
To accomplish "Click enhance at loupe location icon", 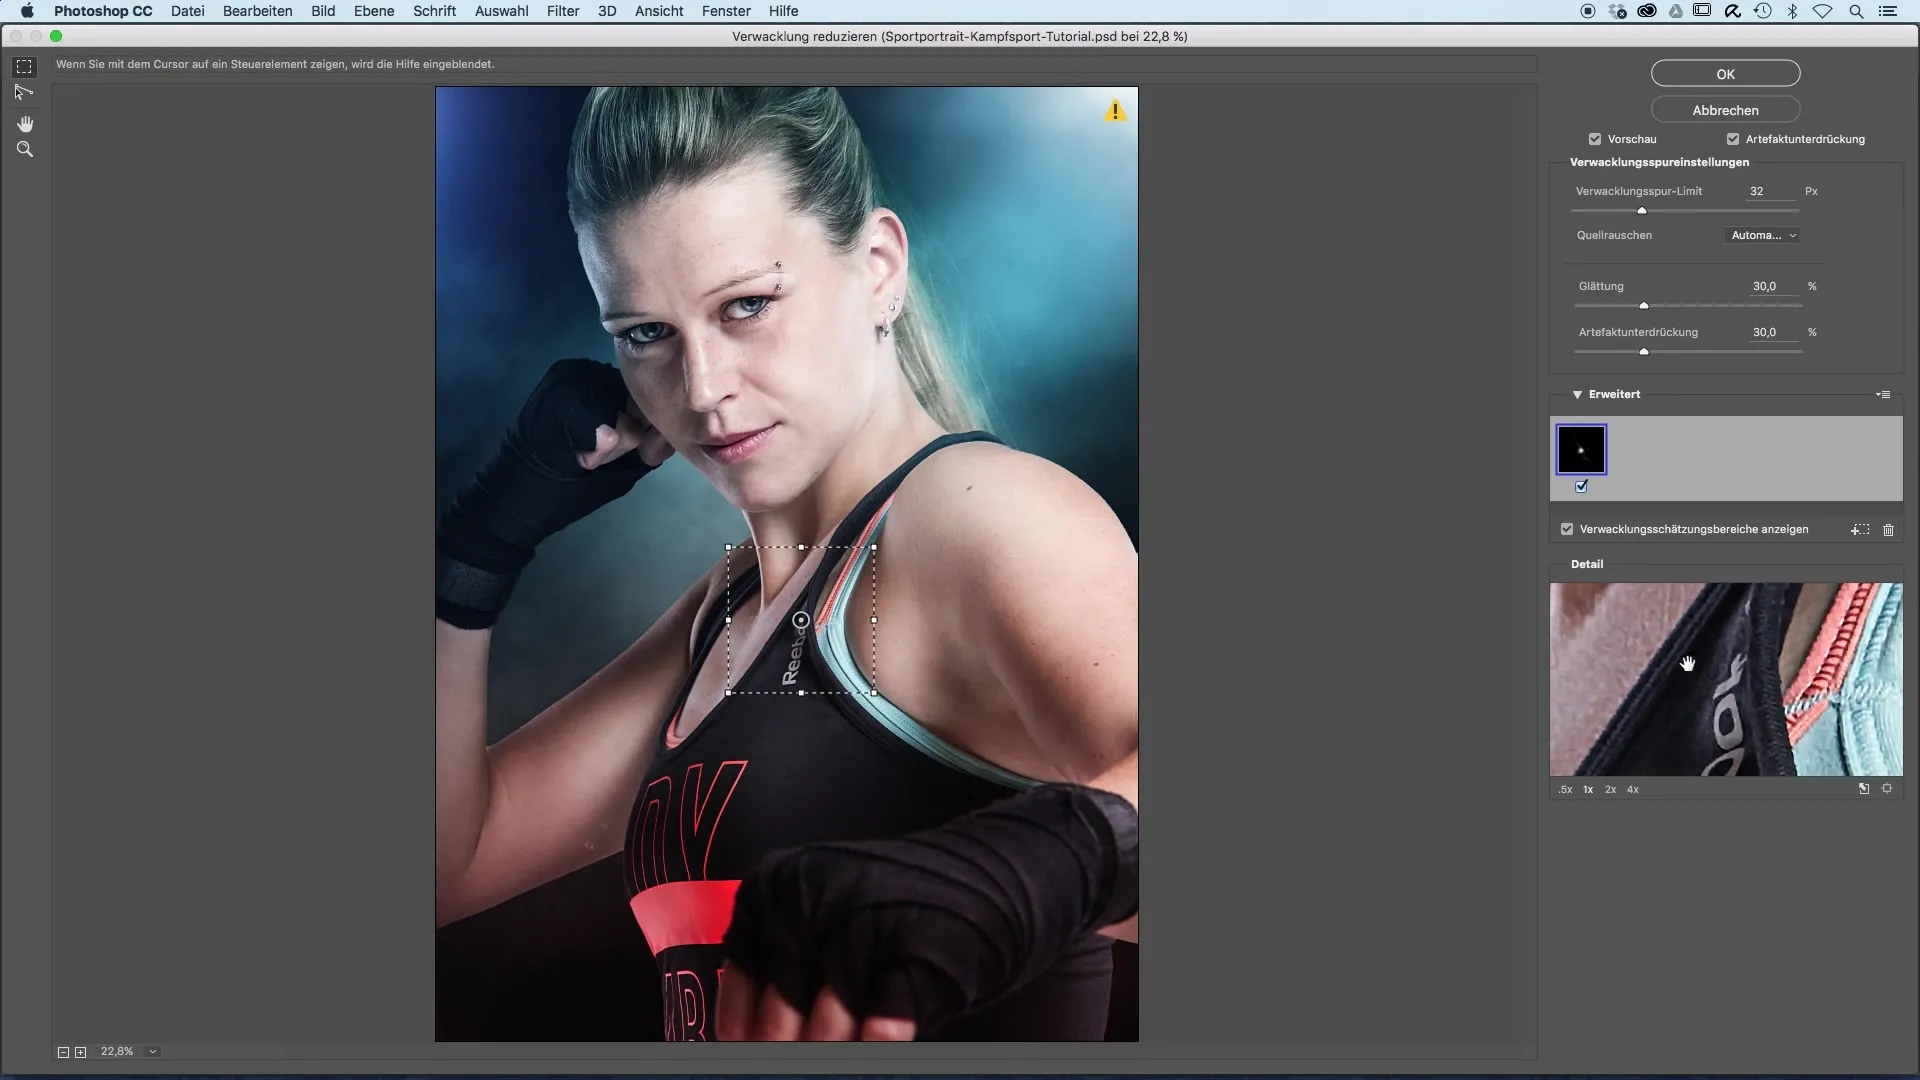I will 1887,789.
